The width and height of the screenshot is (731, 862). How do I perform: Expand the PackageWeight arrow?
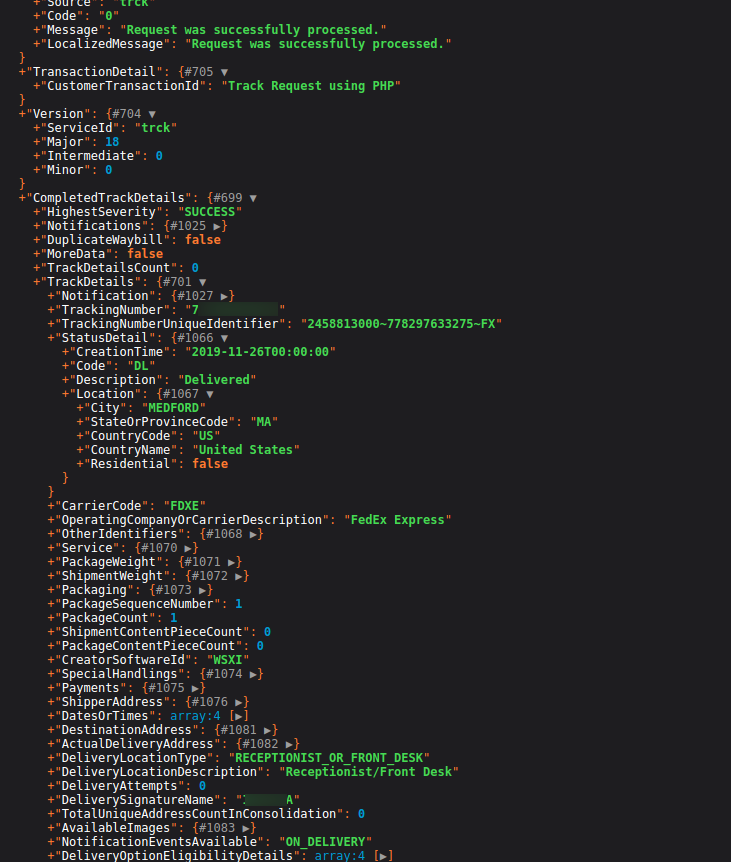[235, 562]
